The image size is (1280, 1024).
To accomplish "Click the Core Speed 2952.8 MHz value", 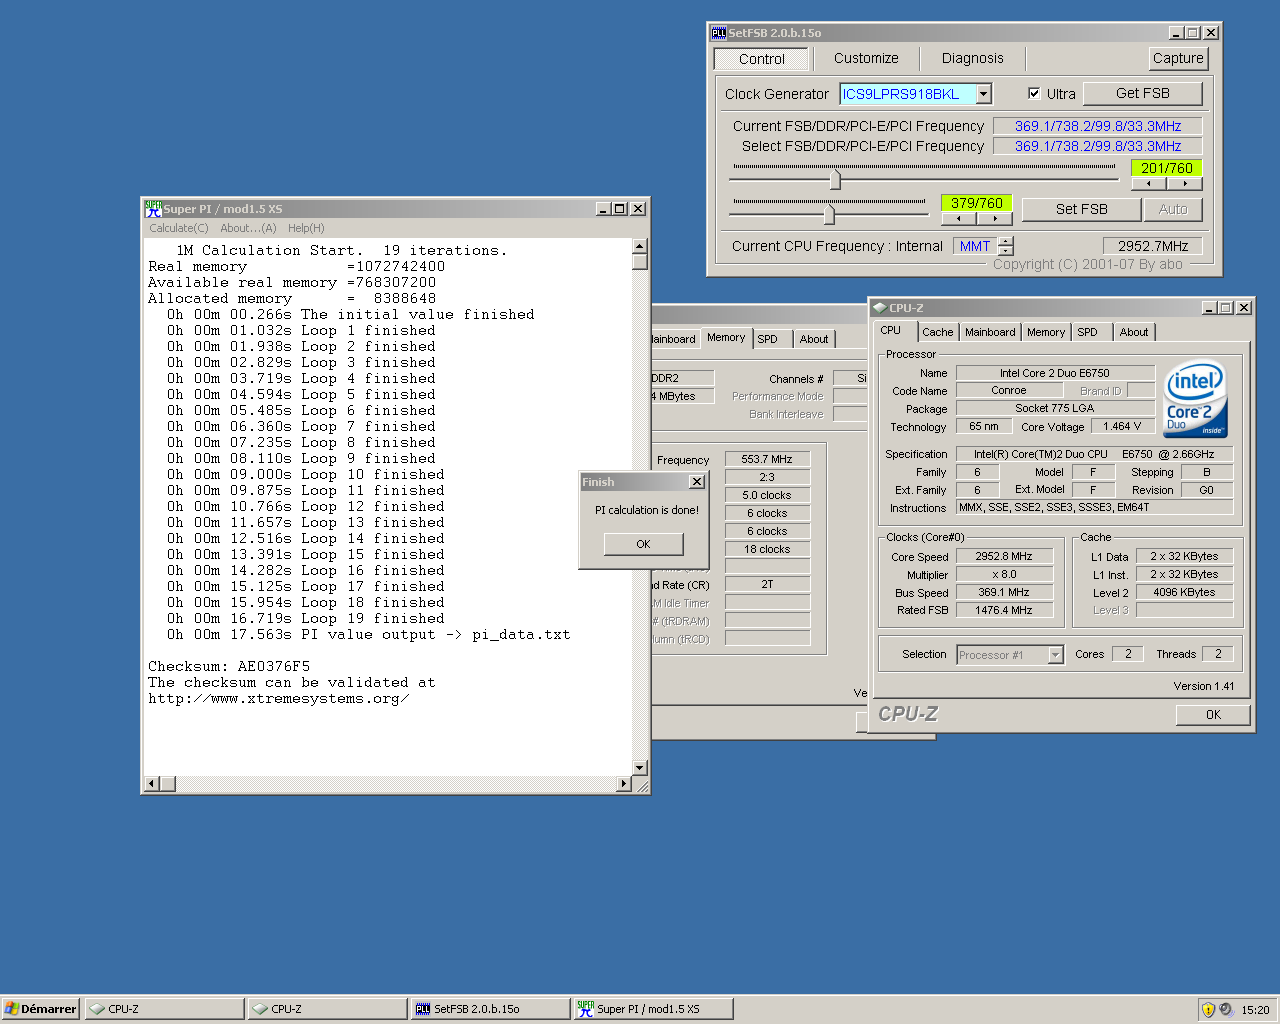I will point(1004,556).
